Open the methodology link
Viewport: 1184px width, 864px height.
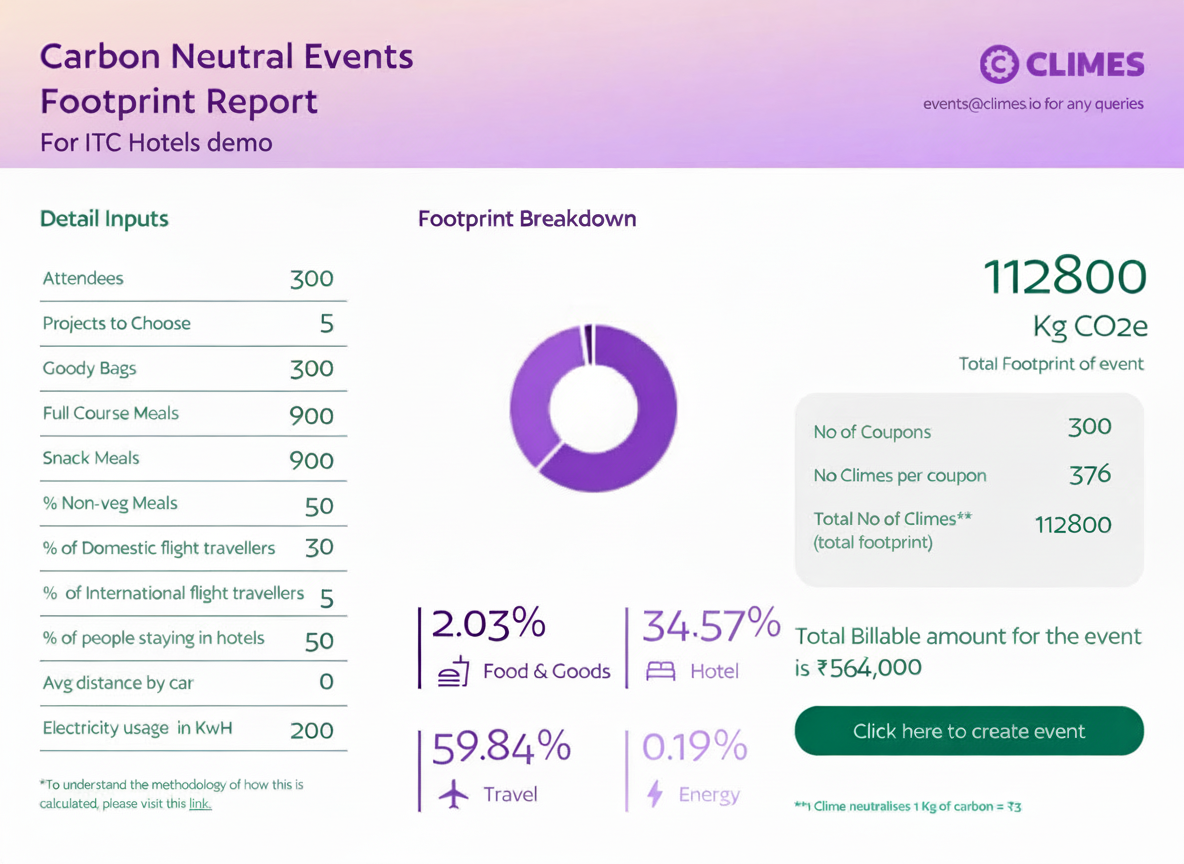[200, 804]
